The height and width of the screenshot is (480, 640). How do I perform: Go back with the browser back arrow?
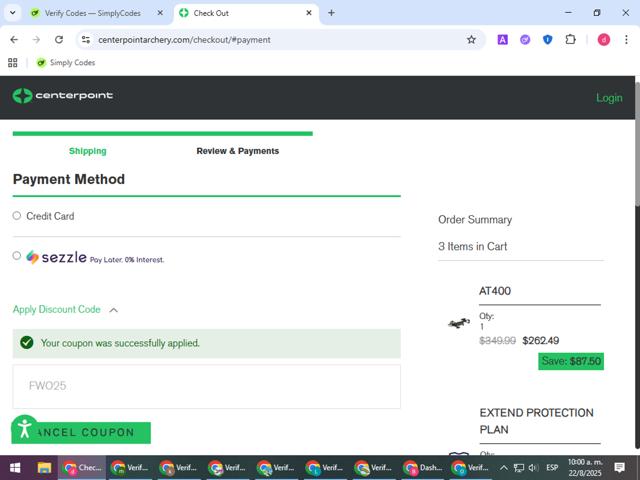(14, 40)
